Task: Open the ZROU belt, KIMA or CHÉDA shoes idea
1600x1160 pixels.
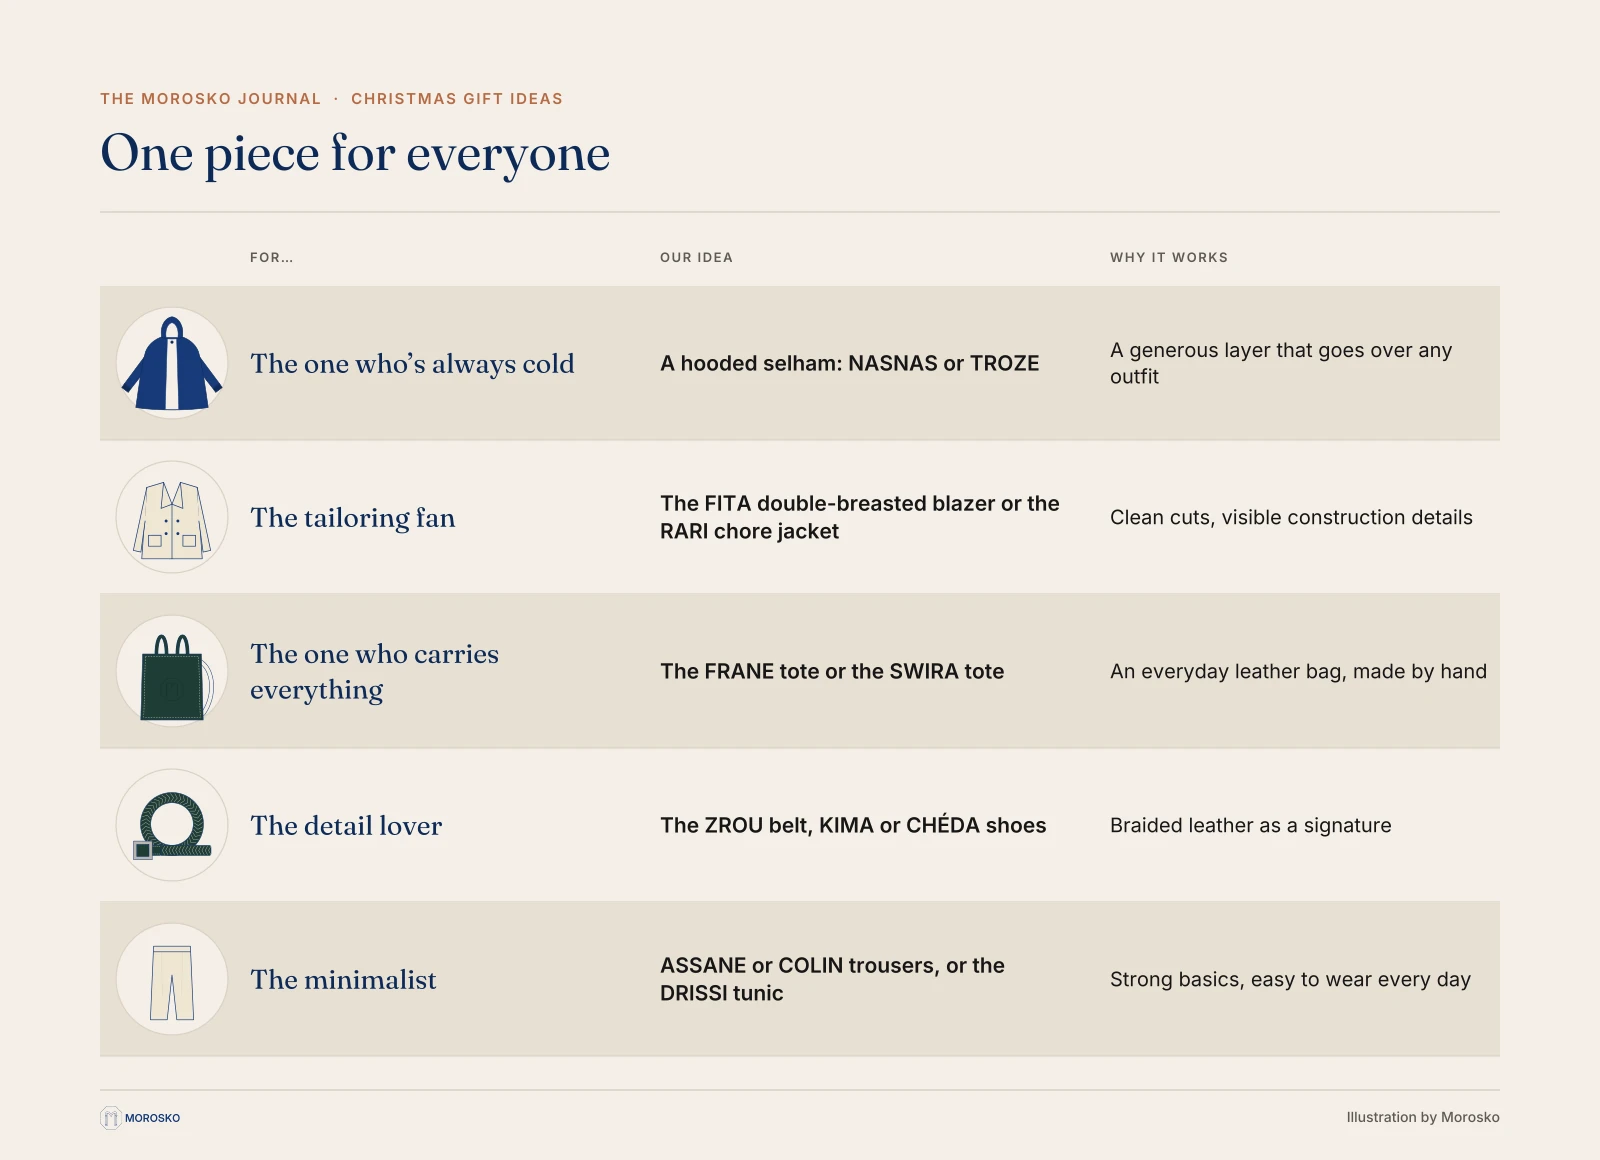Action: 853,825
